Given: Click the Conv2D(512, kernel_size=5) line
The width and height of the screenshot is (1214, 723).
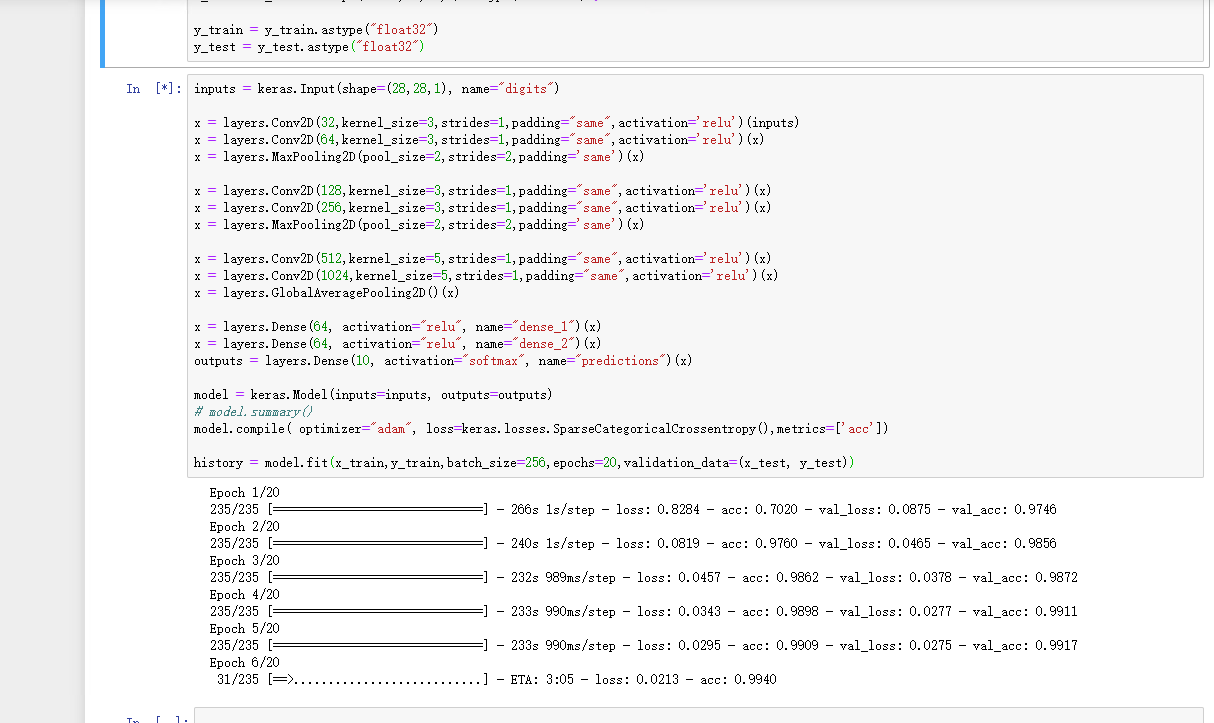Looking at the screenshot, I should tap(482, 259).
